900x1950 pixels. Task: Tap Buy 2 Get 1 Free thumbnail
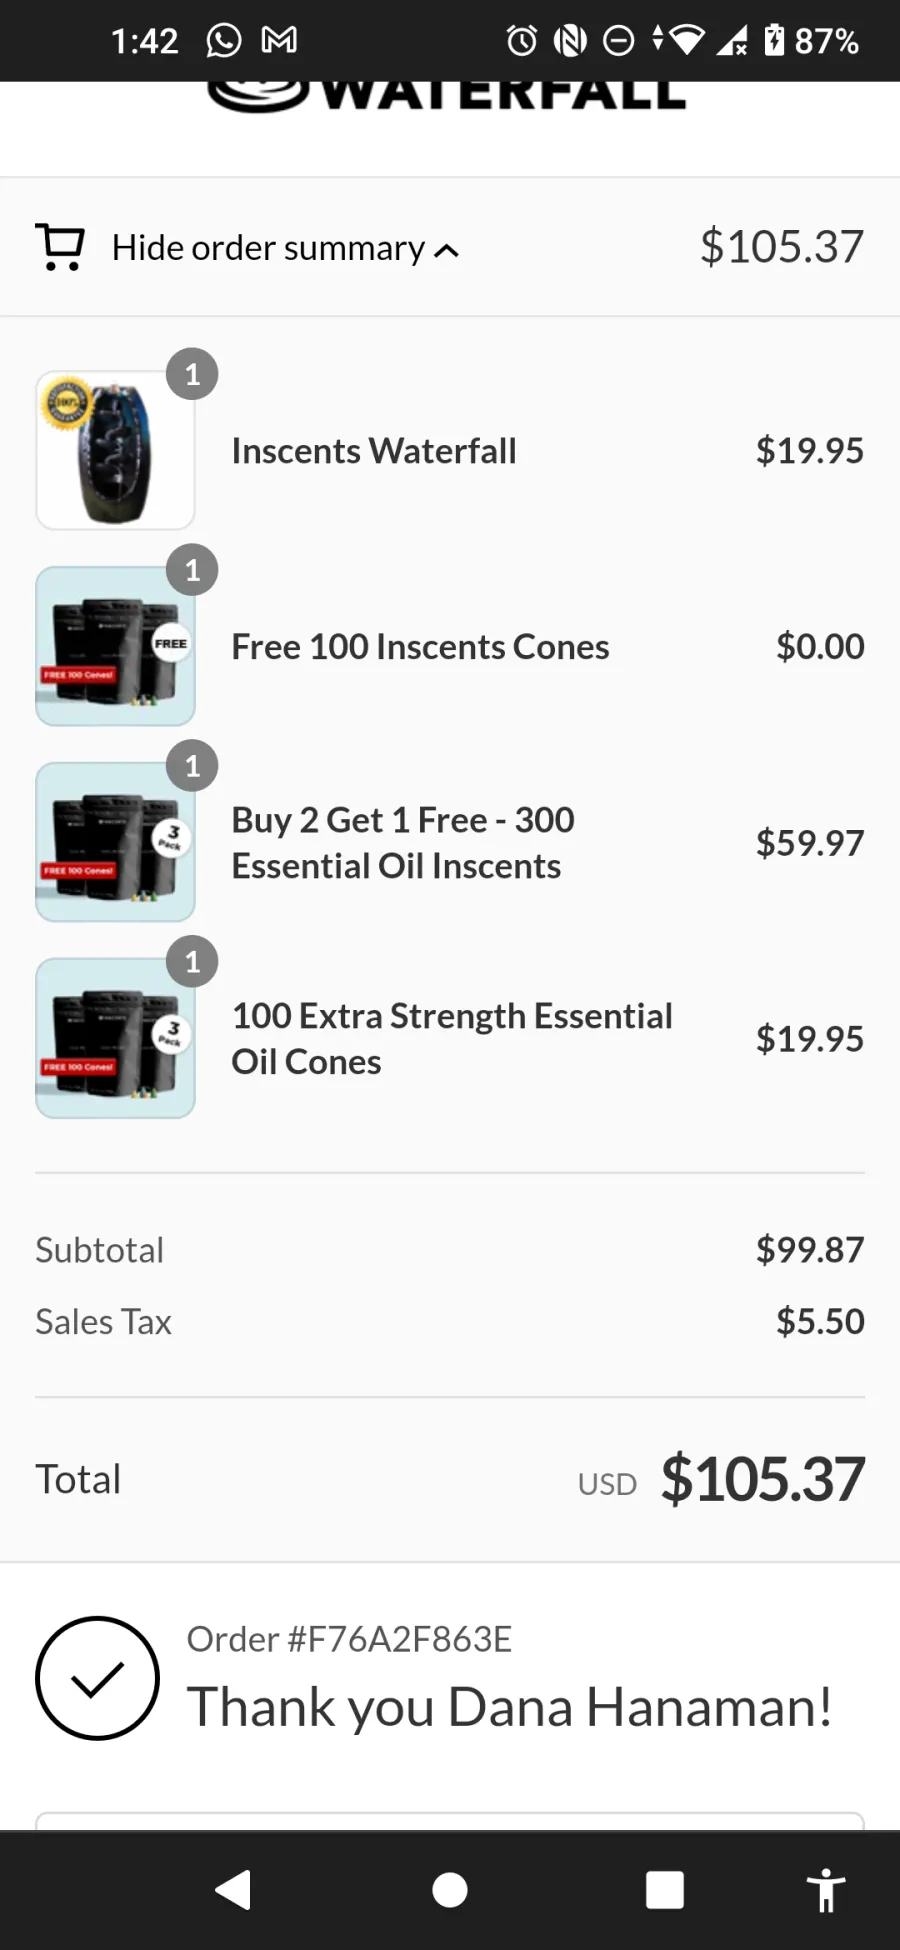(x=115, y=842)
